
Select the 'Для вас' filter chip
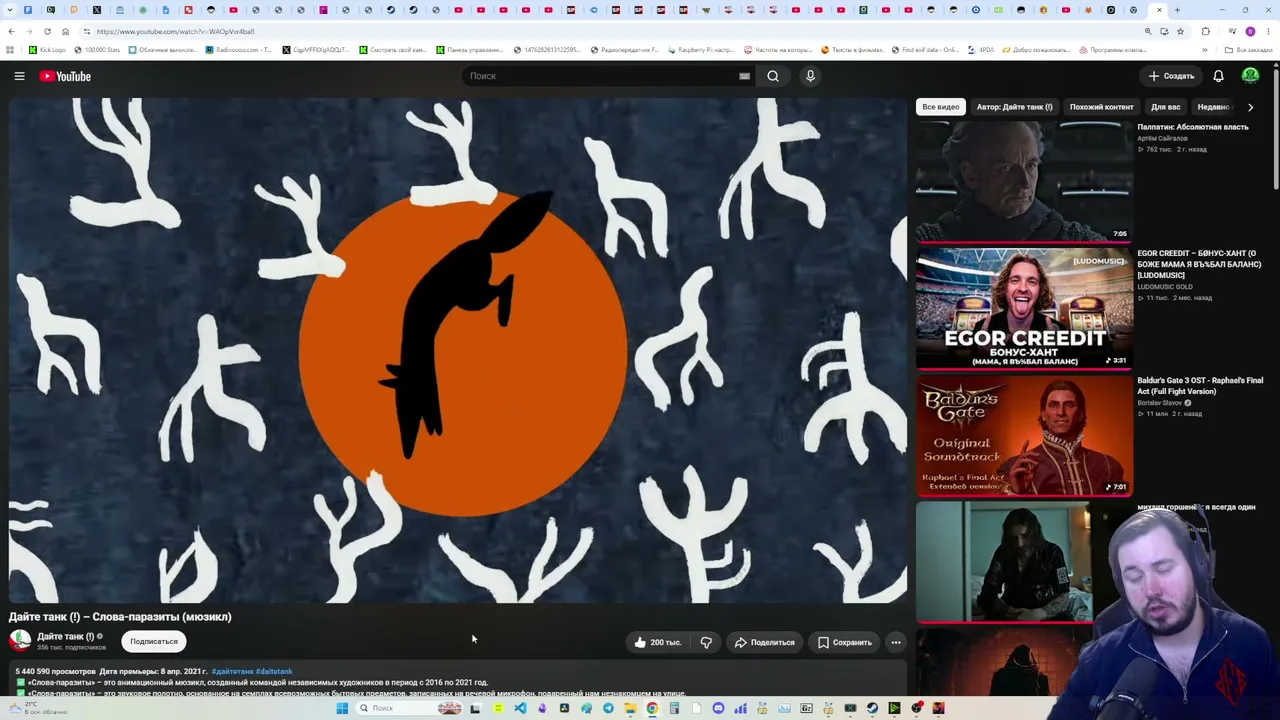(x=1165, y=107)
